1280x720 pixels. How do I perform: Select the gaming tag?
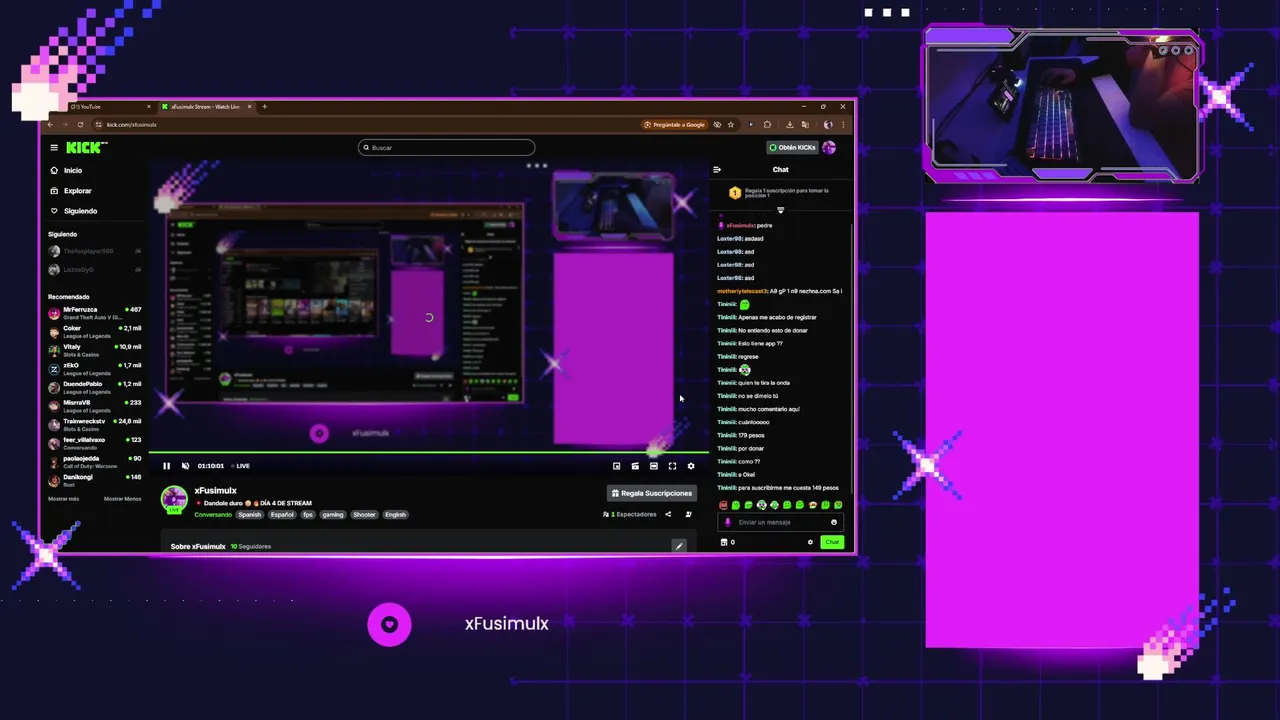(333, 515)
